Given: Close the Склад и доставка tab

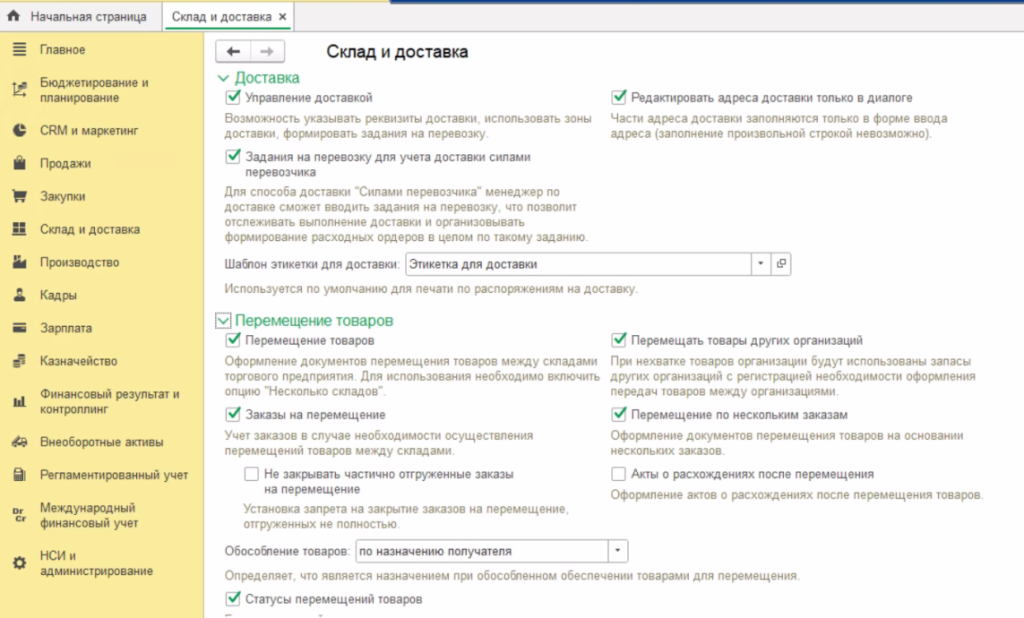Looking at the screenshot, I should (281, 17).
